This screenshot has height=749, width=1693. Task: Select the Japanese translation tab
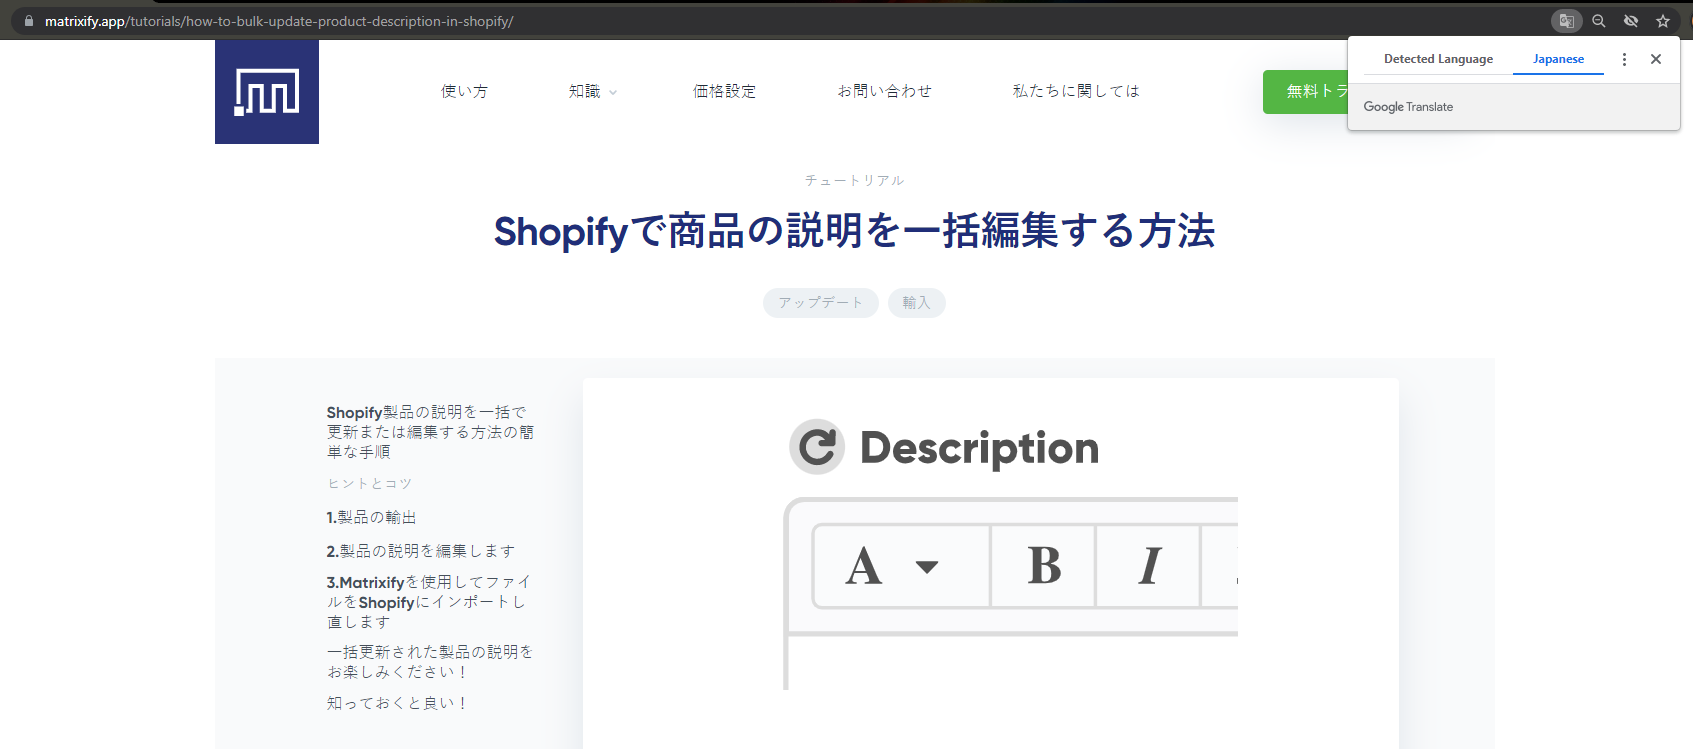[x=1558, y=59]
